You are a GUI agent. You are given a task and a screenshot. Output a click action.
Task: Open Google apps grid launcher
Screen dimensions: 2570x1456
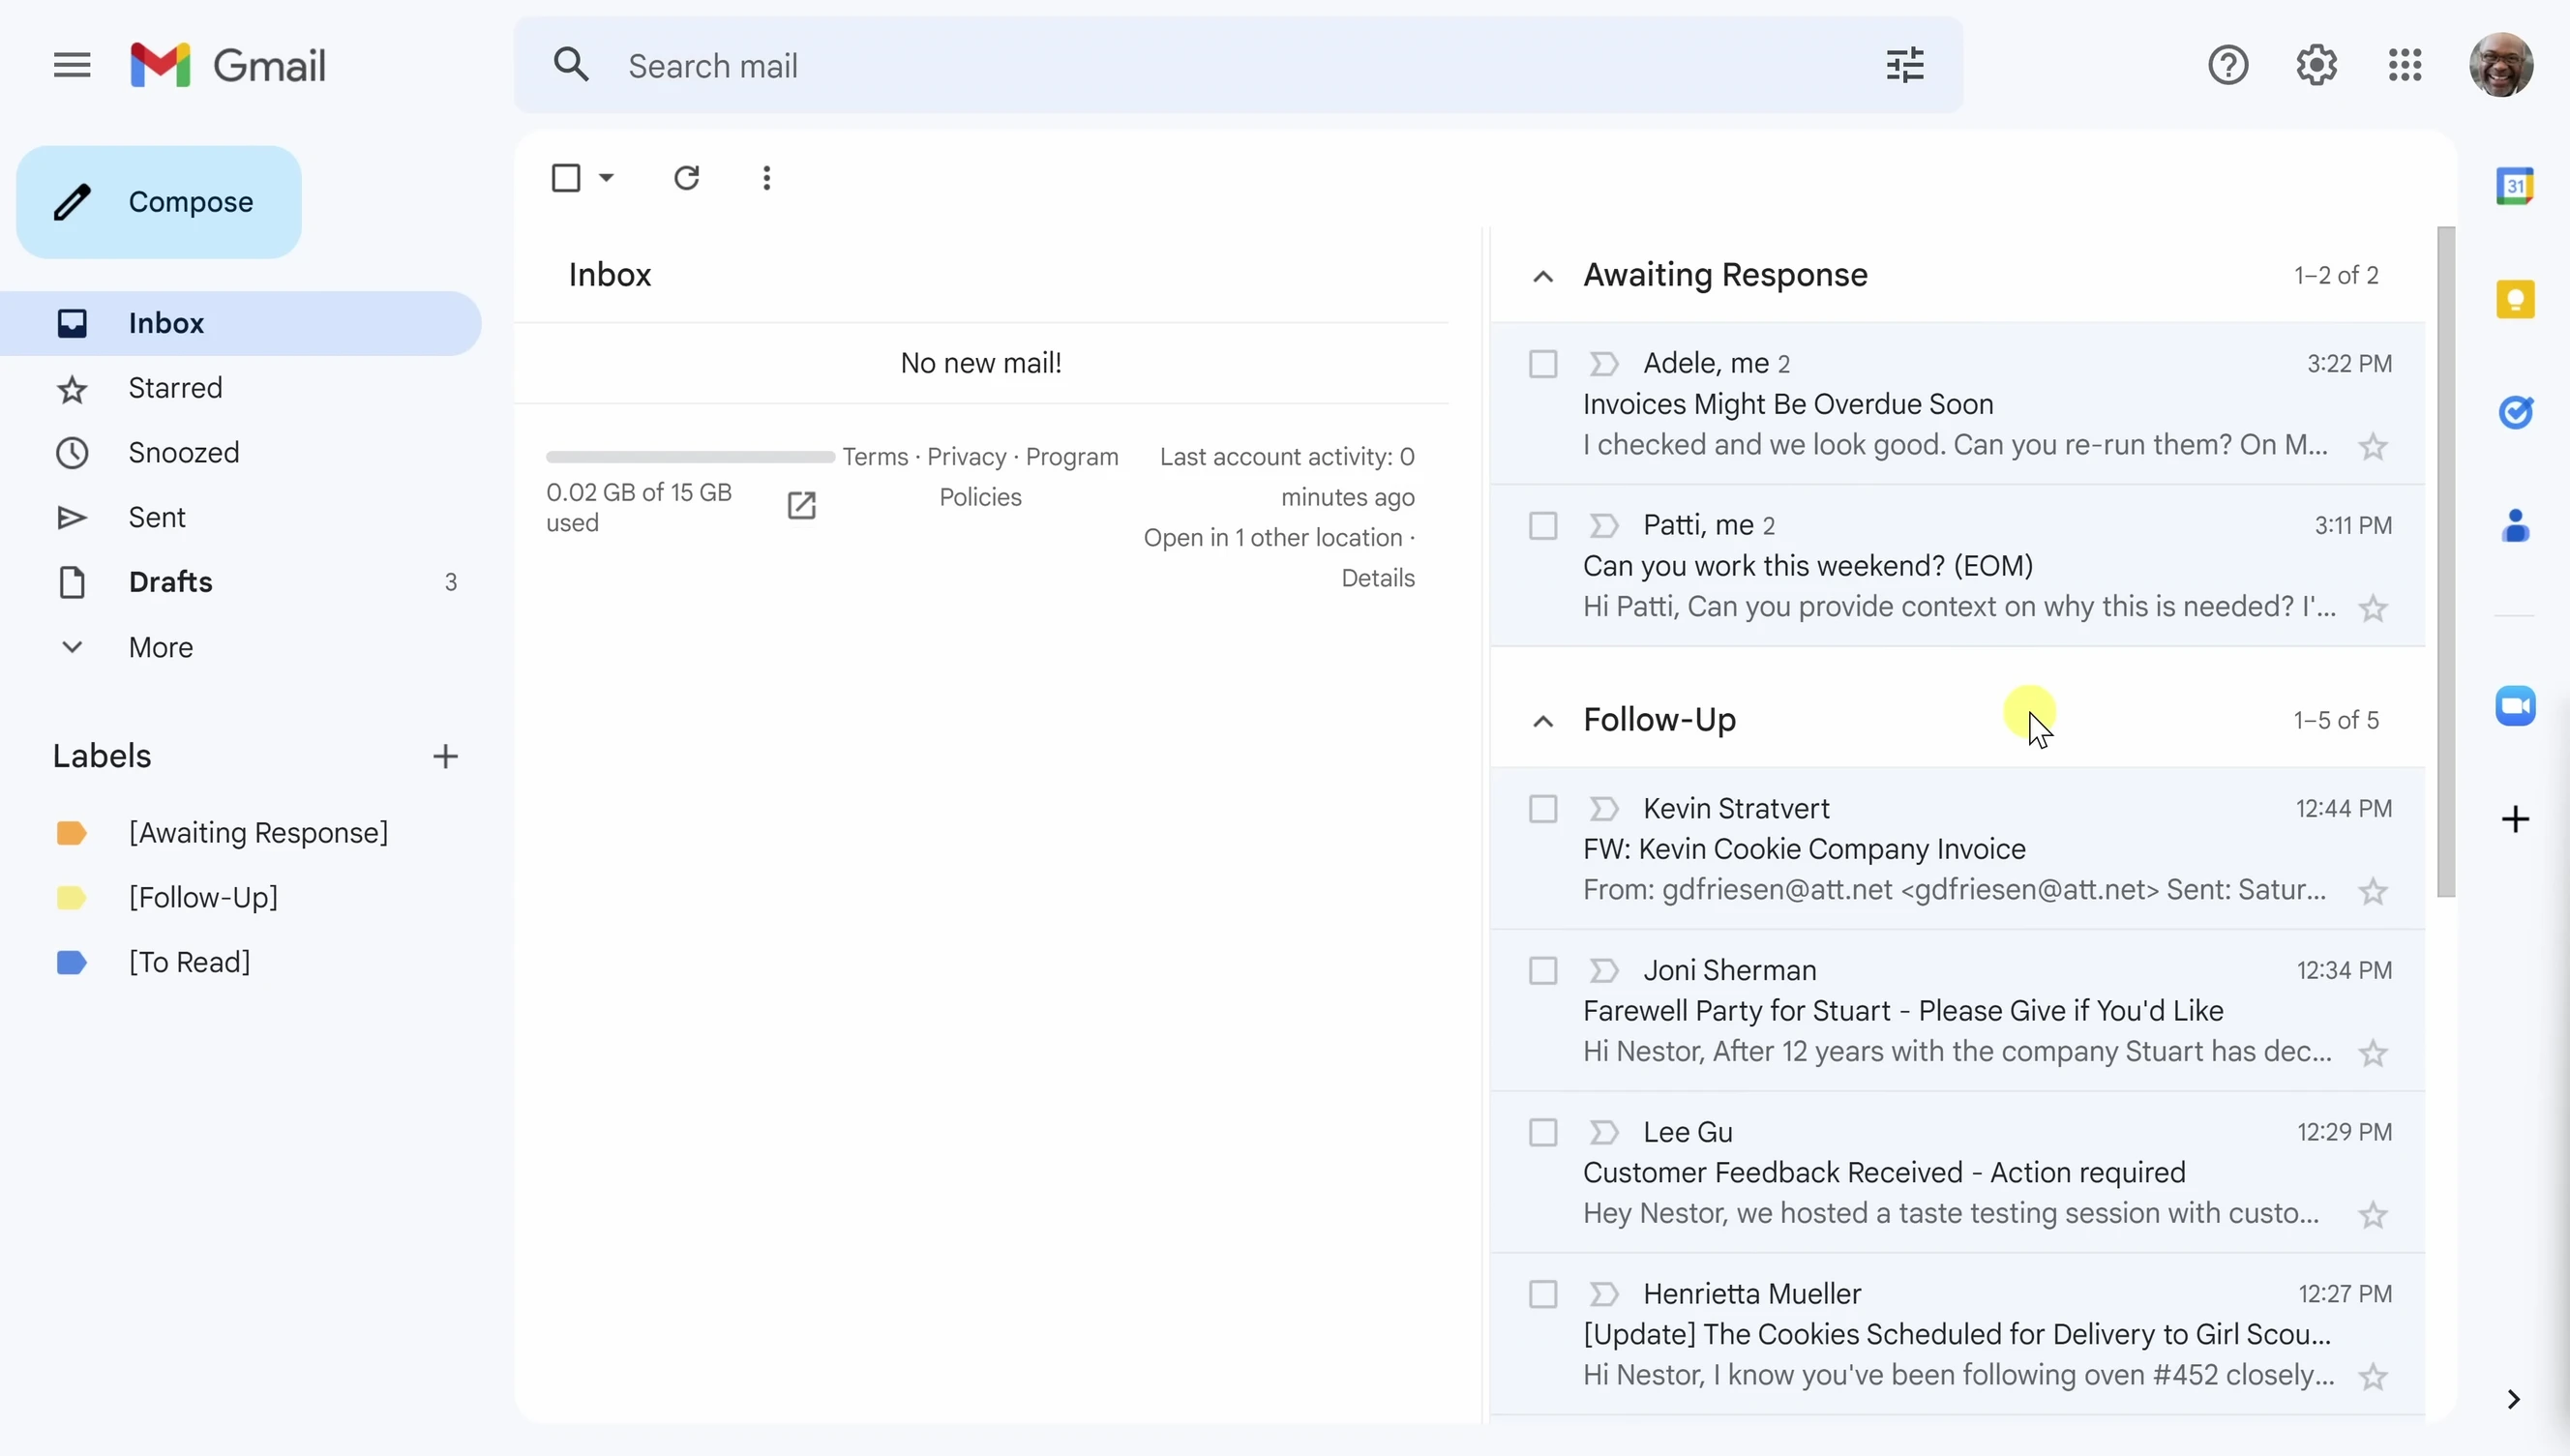[x=2405, y=66]
